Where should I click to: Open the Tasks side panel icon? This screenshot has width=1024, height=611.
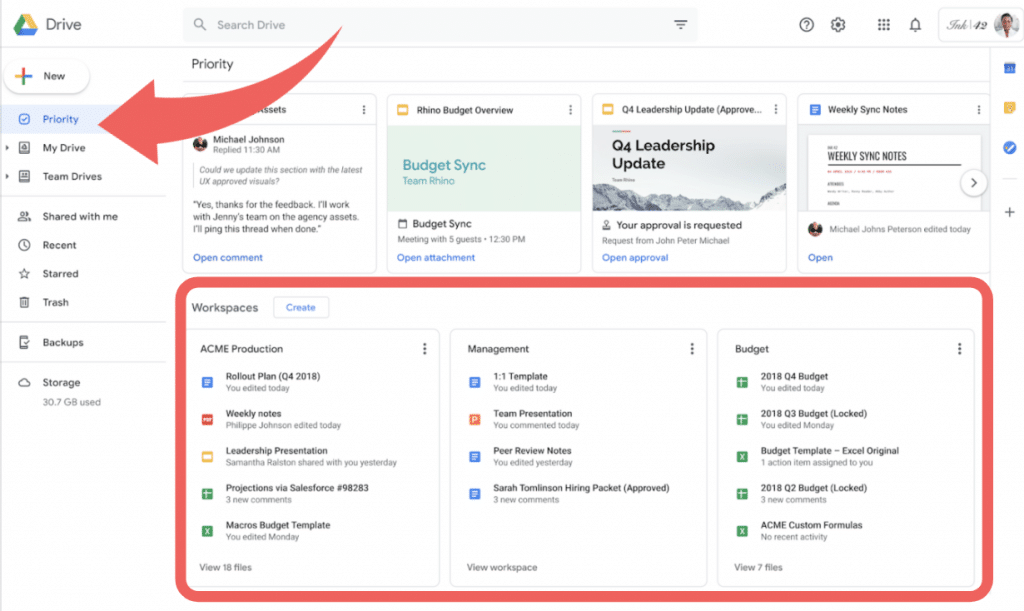point(1009,148)
